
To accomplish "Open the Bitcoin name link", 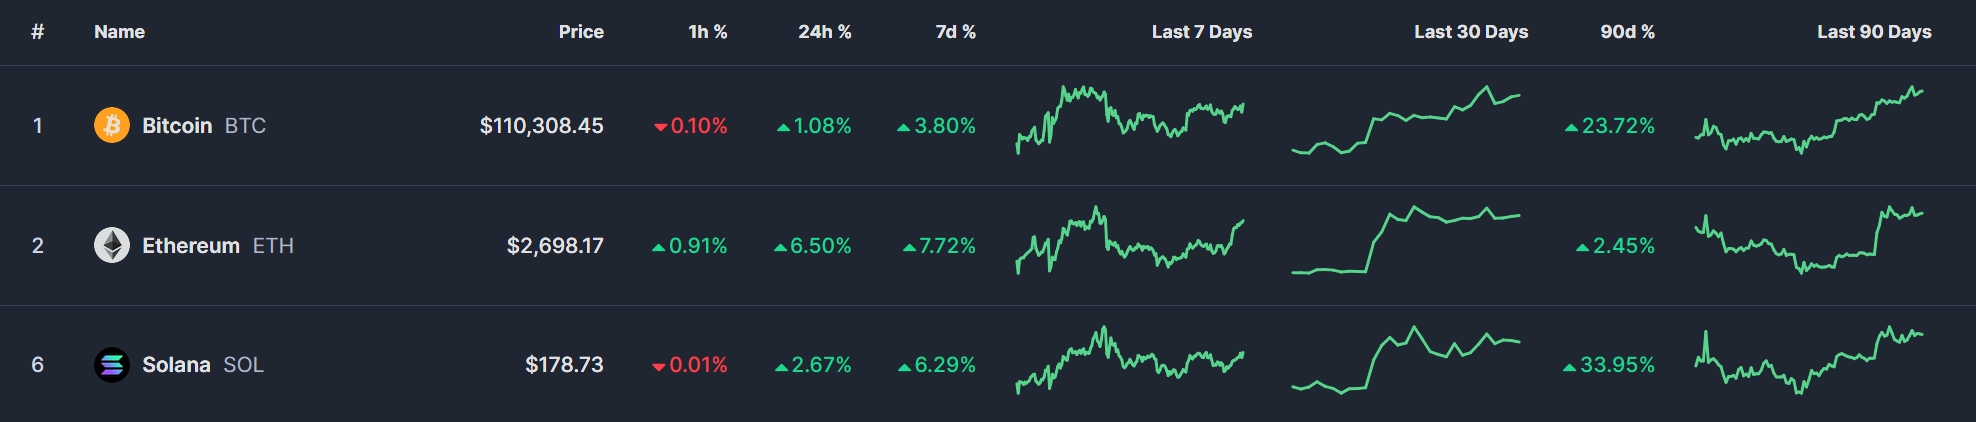I will 177,125.
